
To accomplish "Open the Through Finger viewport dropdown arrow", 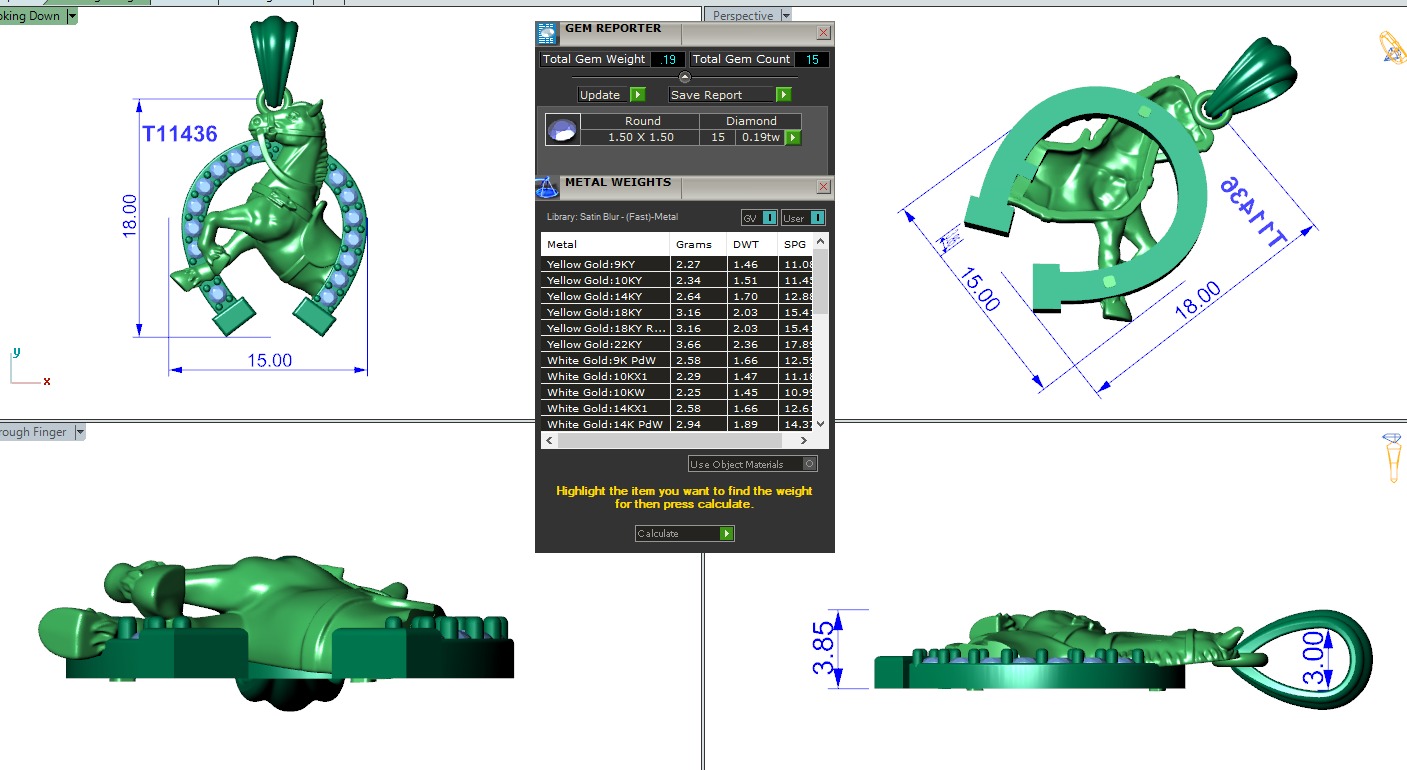I will [x=80, y=432].
